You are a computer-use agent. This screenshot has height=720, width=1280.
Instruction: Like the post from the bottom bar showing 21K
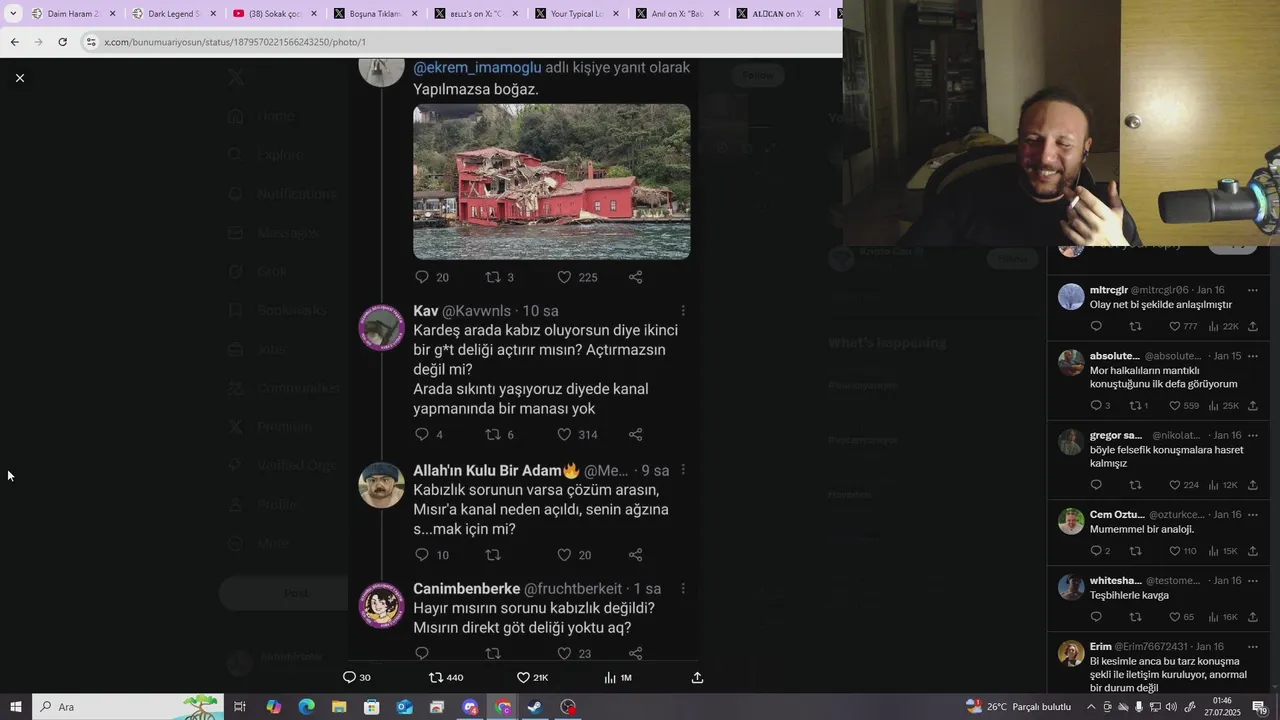(x=532, y=677)
